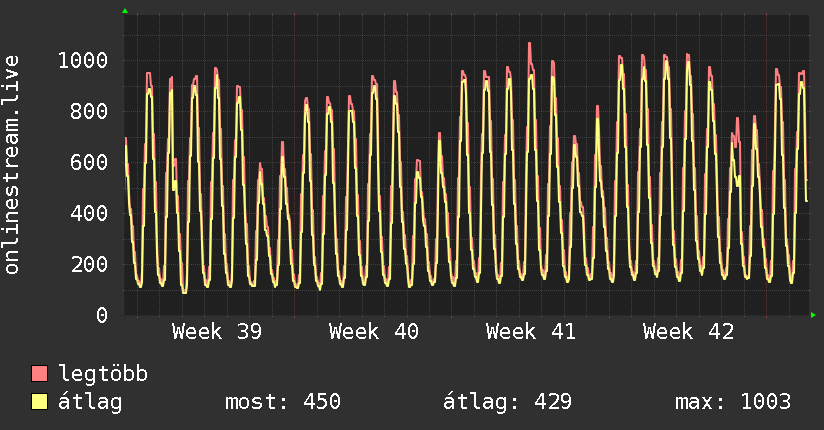
Task: Select the Week 39 axis label
Action: tap(217, 332)
